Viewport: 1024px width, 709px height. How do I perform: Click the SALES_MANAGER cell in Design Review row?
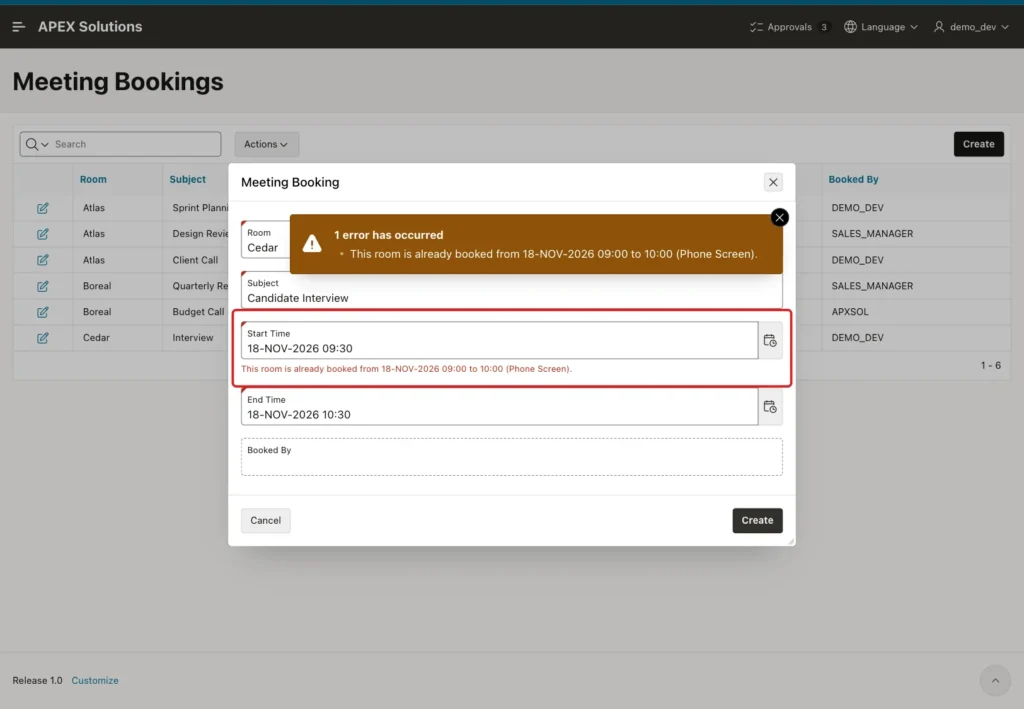click(x=872, y=234)
